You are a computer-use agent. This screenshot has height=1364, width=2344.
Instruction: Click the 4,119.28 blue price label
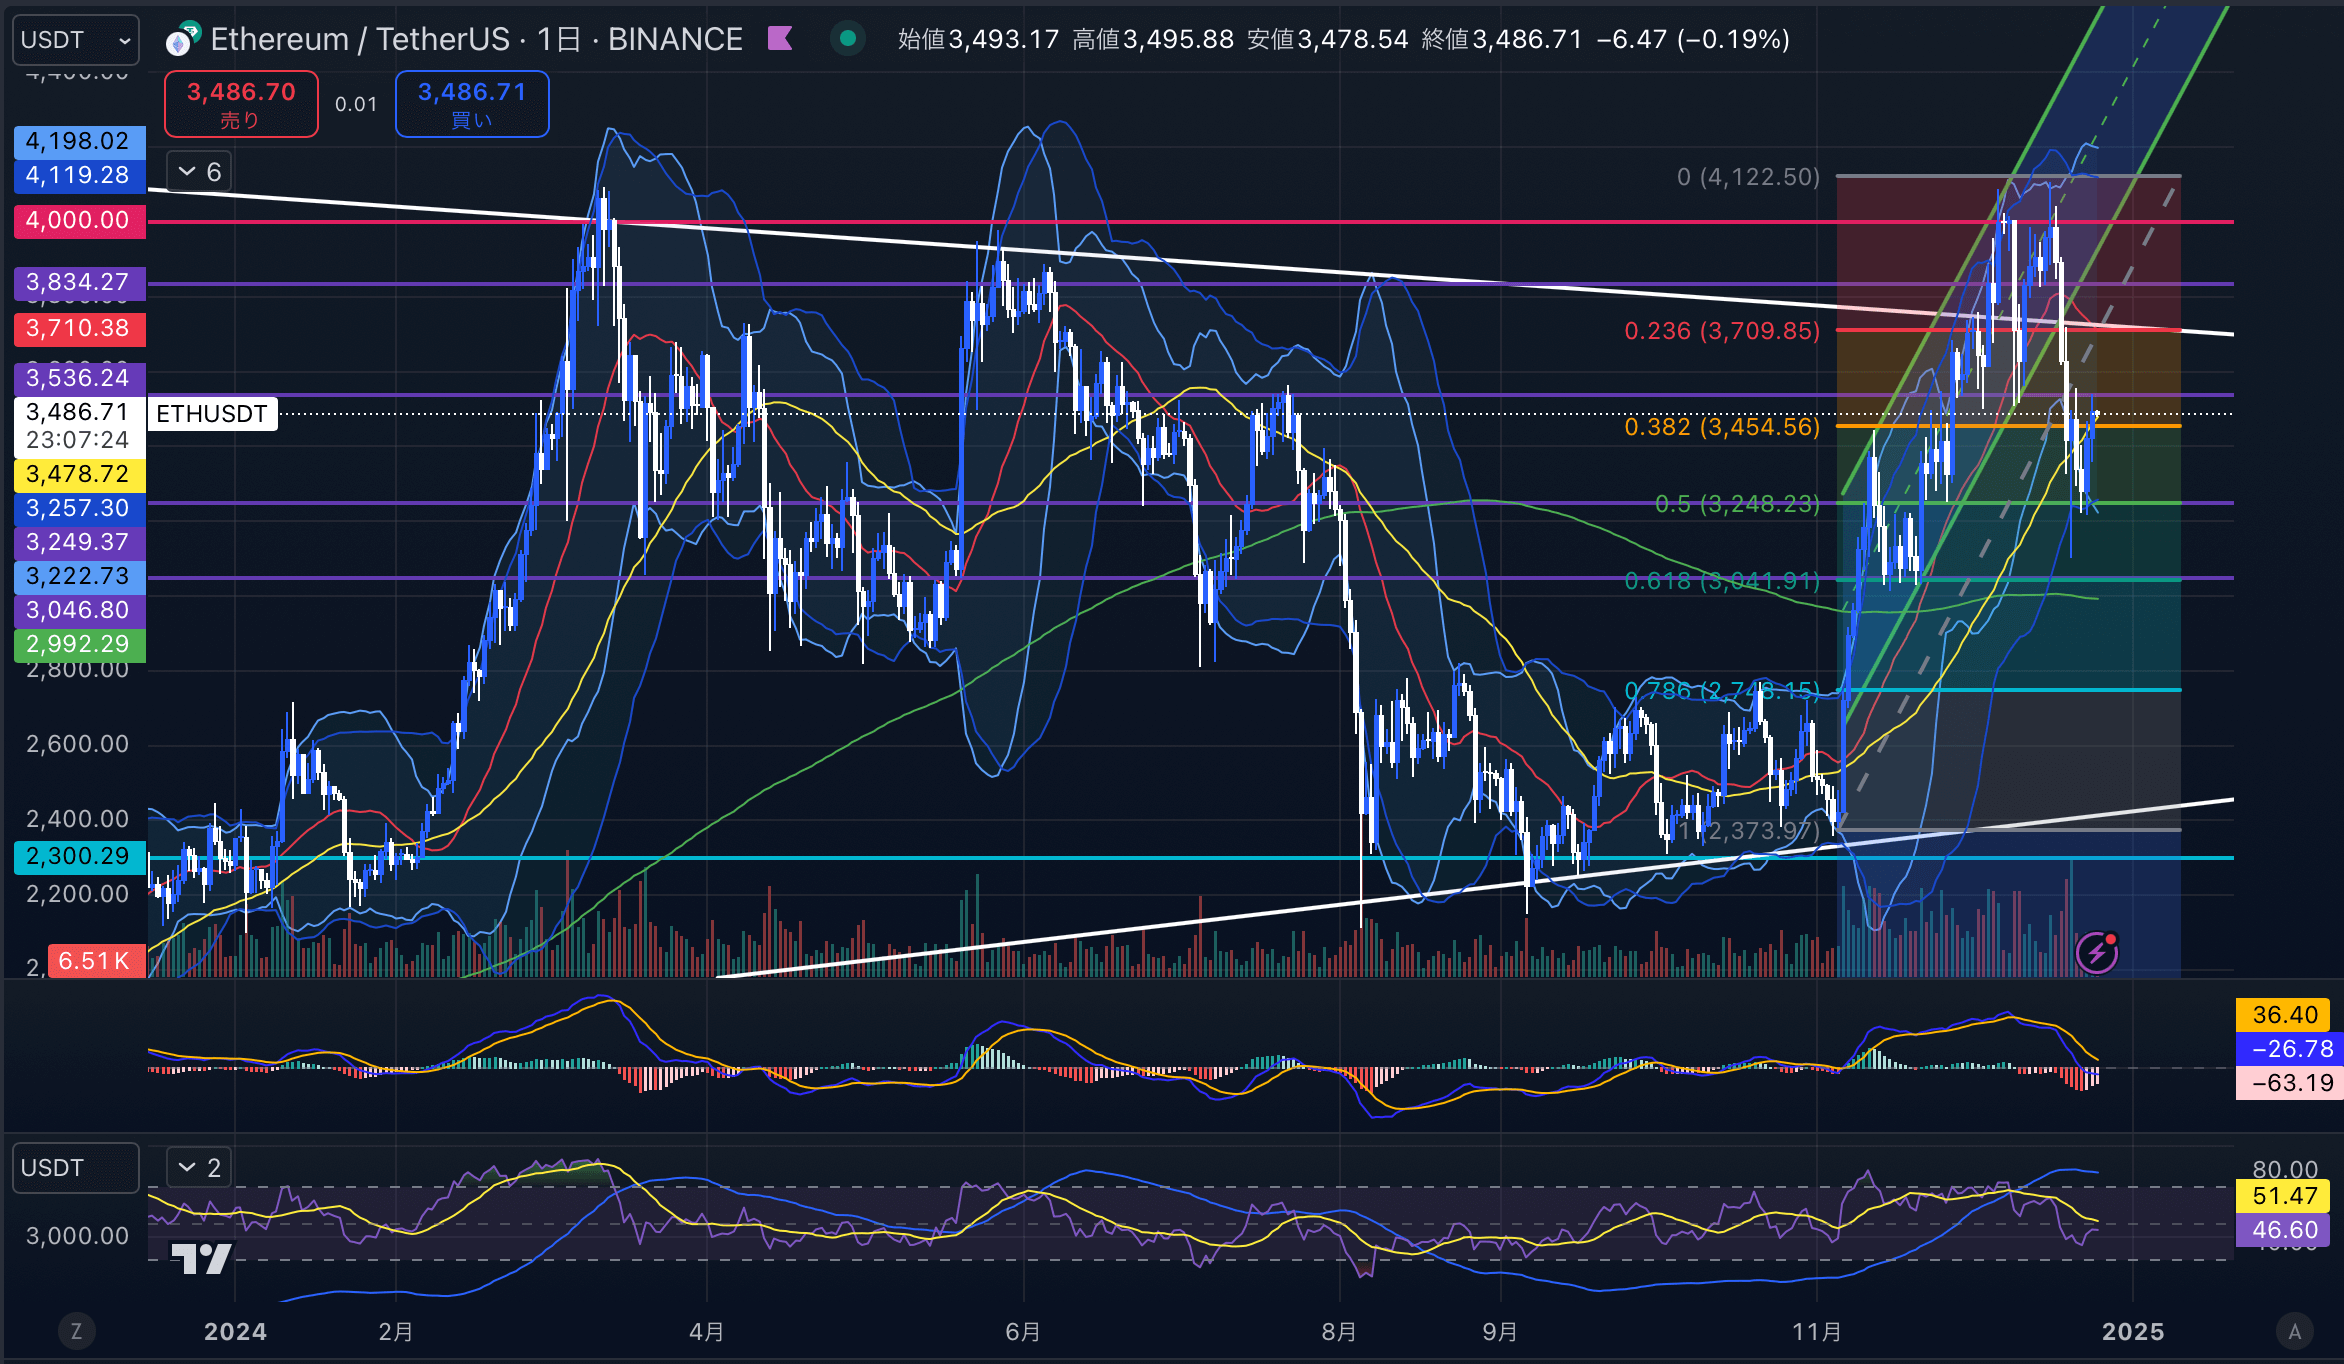(x=79, y=175)
